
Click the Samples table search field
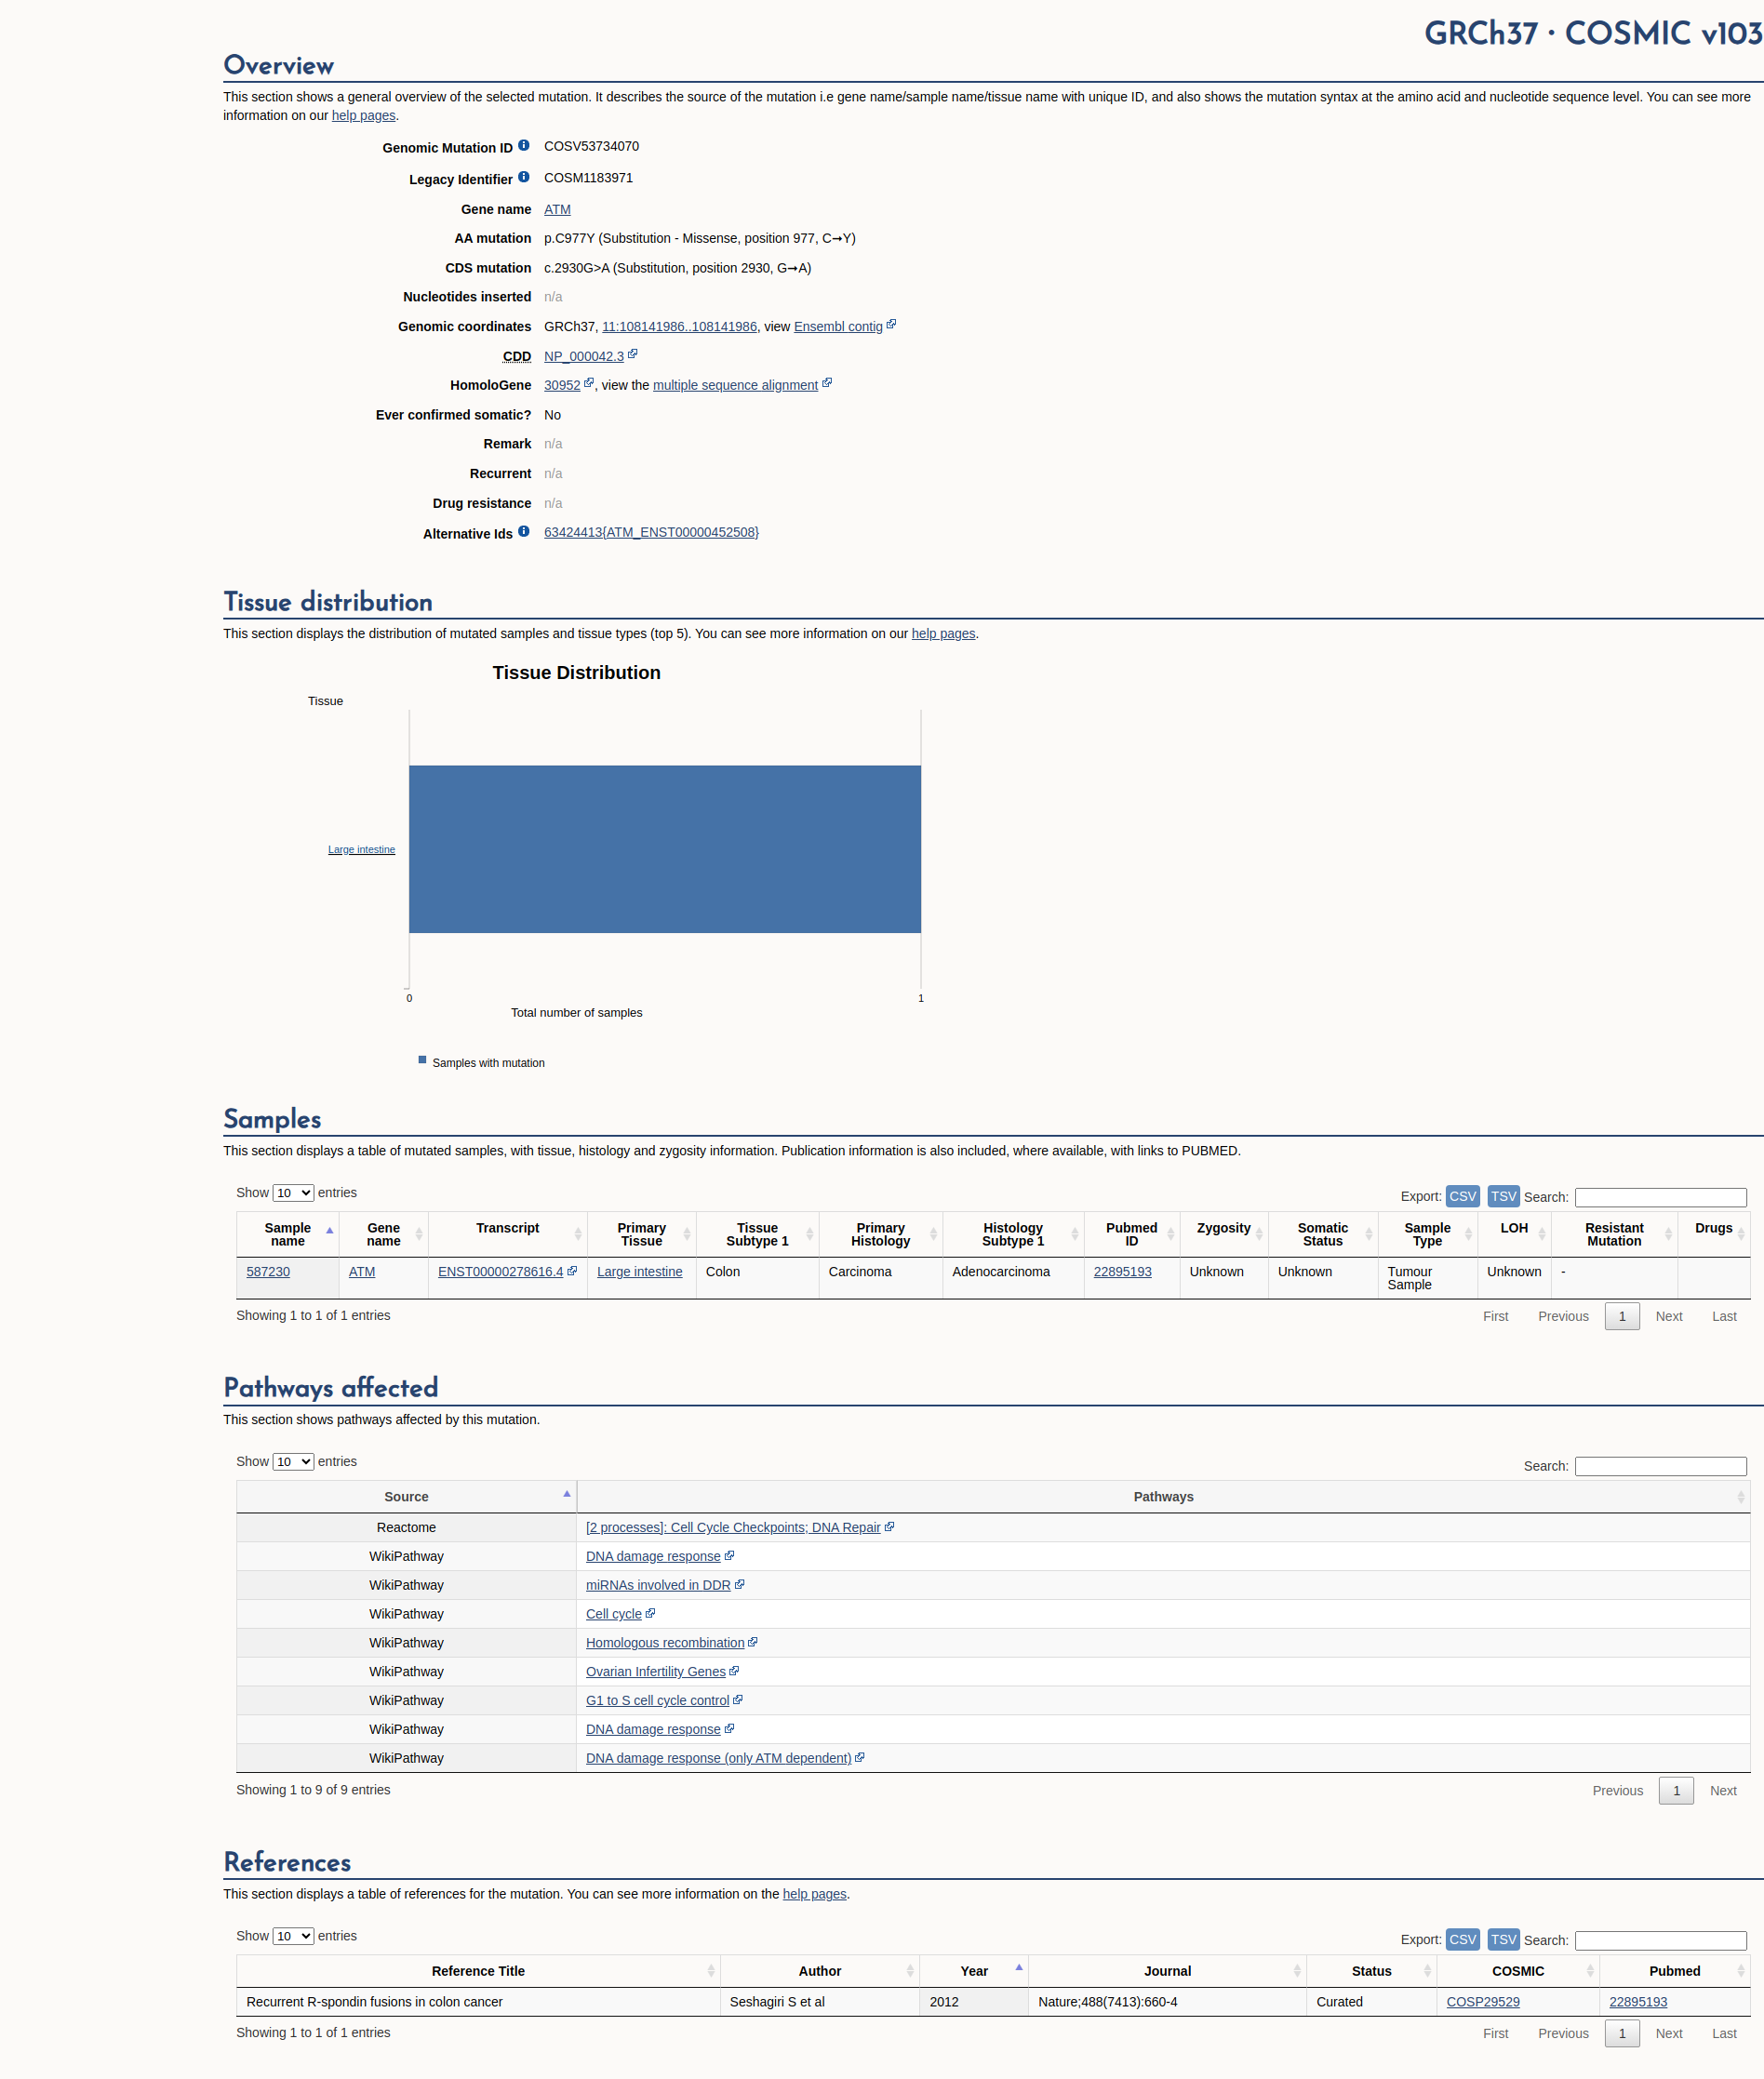pos(1660,1197)
